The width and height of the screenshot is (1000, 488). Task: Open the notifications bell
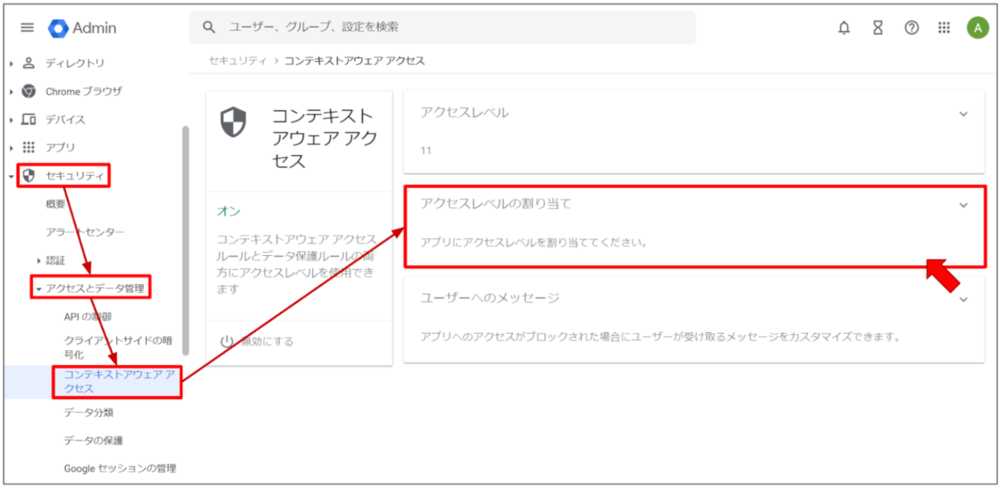tap(844, 27)
